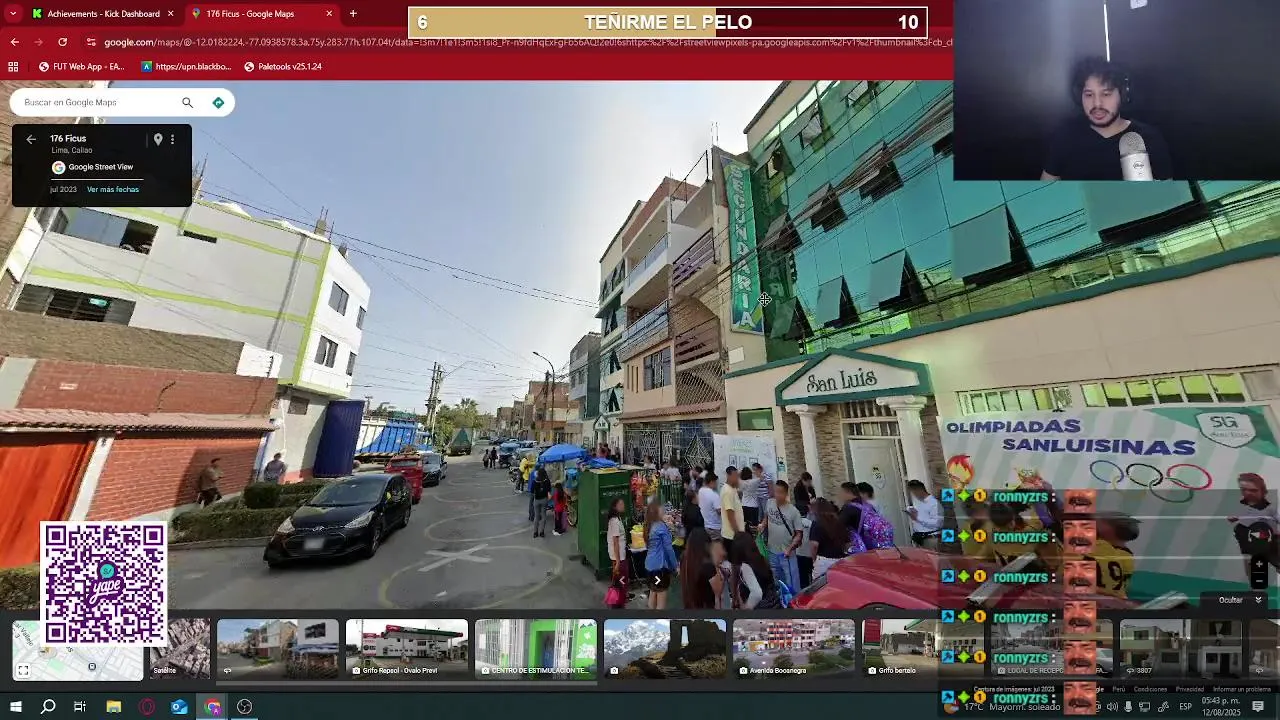This screenshot has height=720, width=1280.
Task: Go back using the arrow beside 176 Ficus
Action: 31,140
